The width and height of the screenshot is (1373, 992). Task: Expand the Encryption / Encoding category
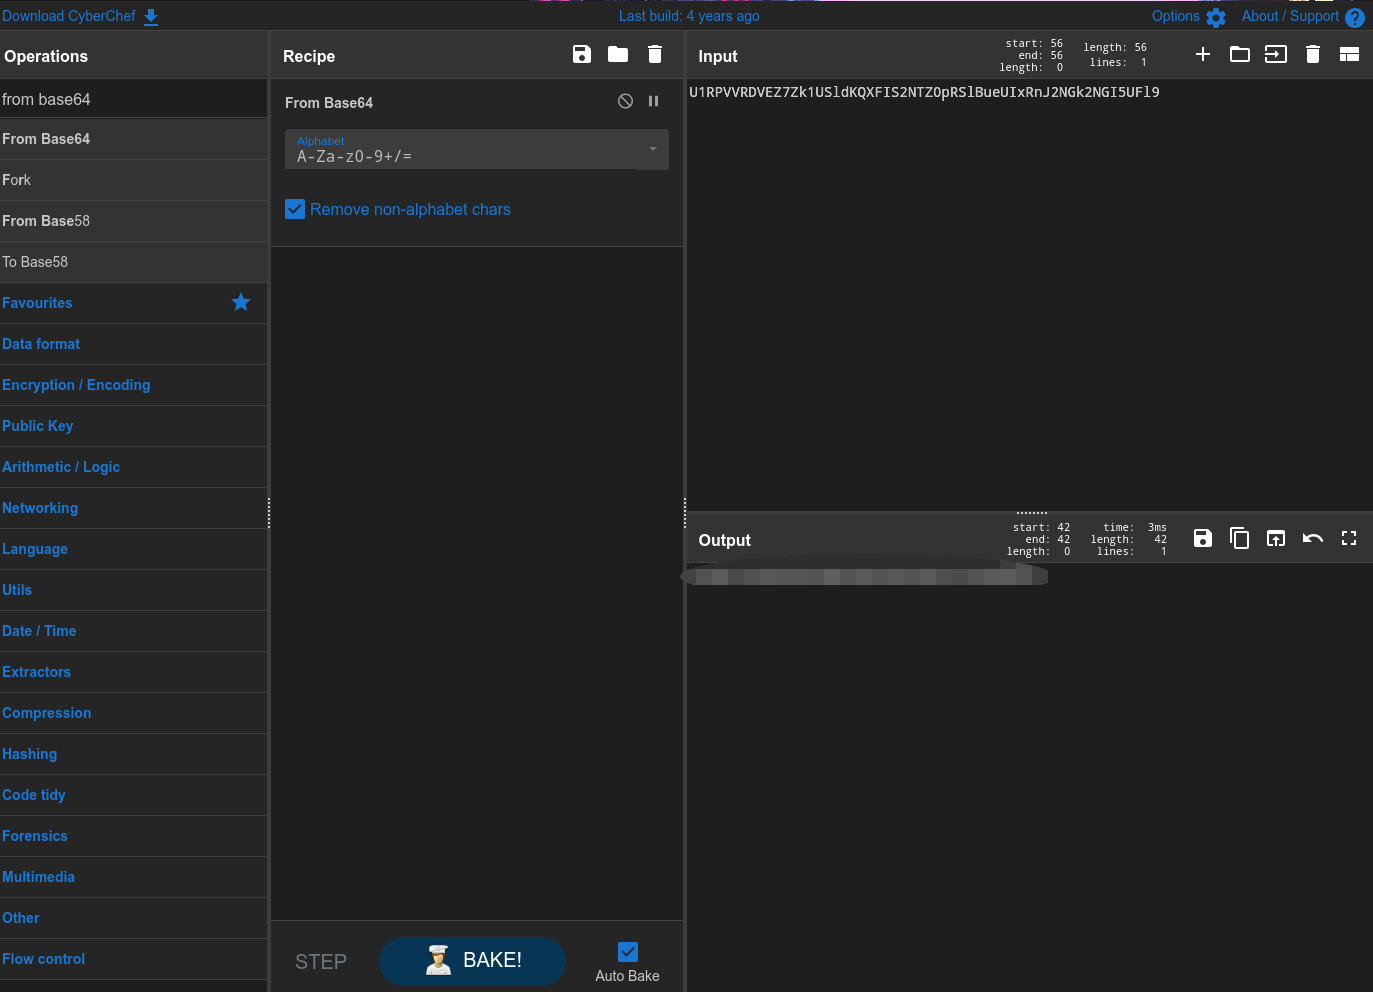point(76,385)
